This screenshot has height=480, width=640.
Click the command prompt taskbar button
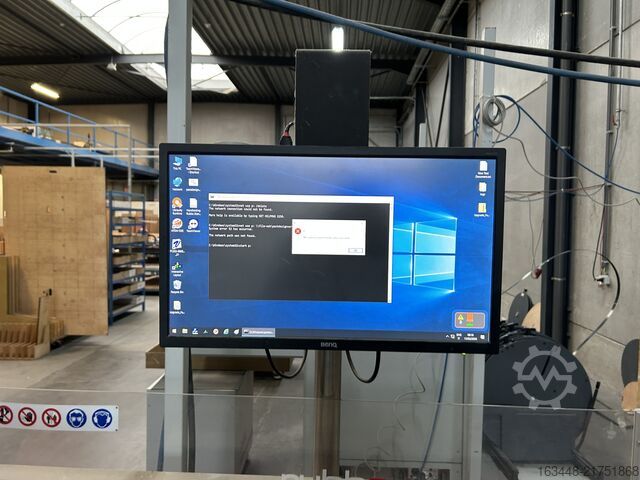258,333
